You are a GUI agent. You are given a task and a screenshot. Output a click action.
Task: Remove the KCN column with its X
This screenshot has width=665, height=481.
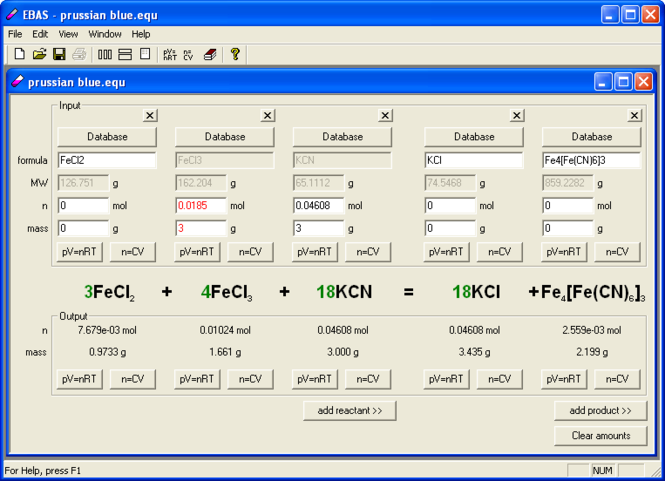tap(385, 115)
